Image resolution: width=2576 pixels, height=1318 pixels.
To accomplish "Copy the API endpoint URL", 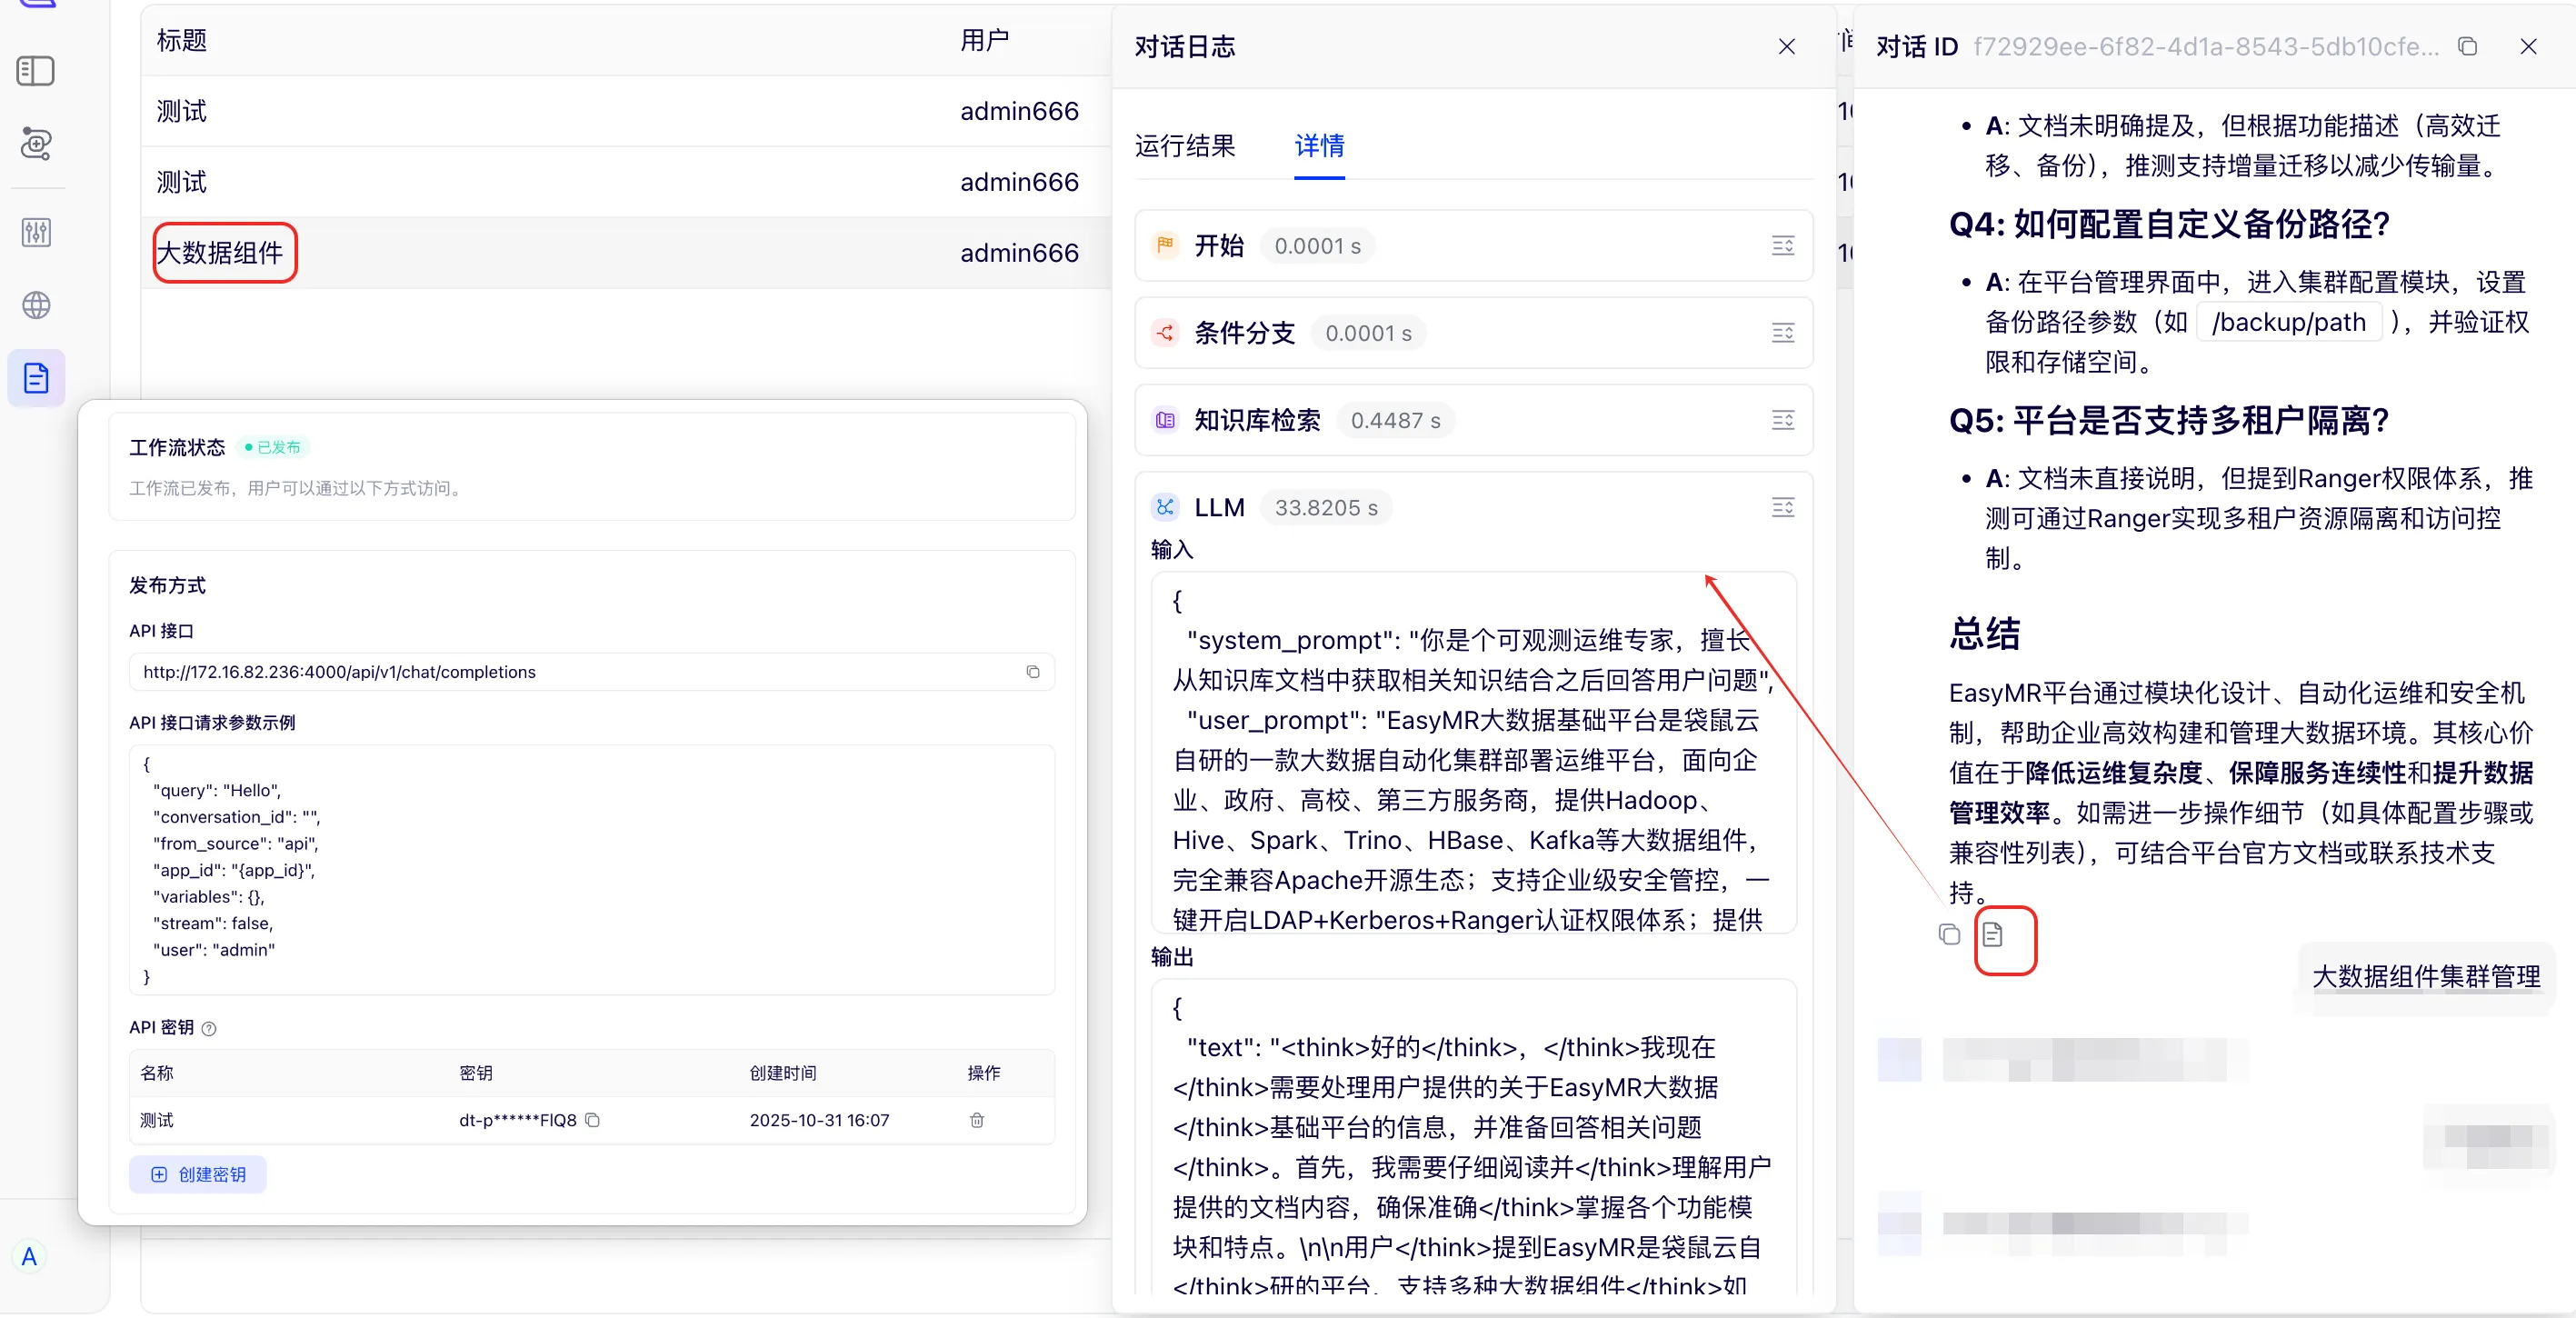I will [1033, 672].
